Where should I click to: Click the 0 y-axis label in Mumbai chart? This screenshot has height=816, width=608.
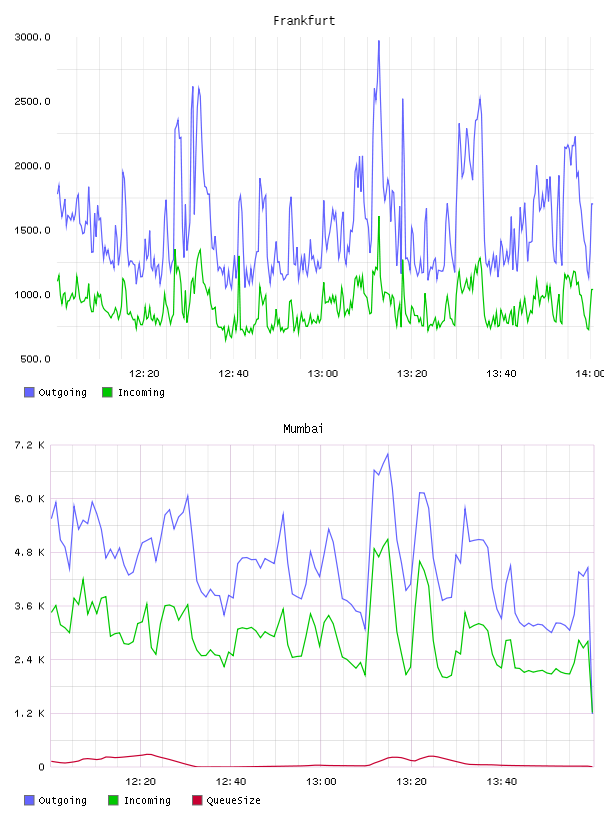pos(41,767)
